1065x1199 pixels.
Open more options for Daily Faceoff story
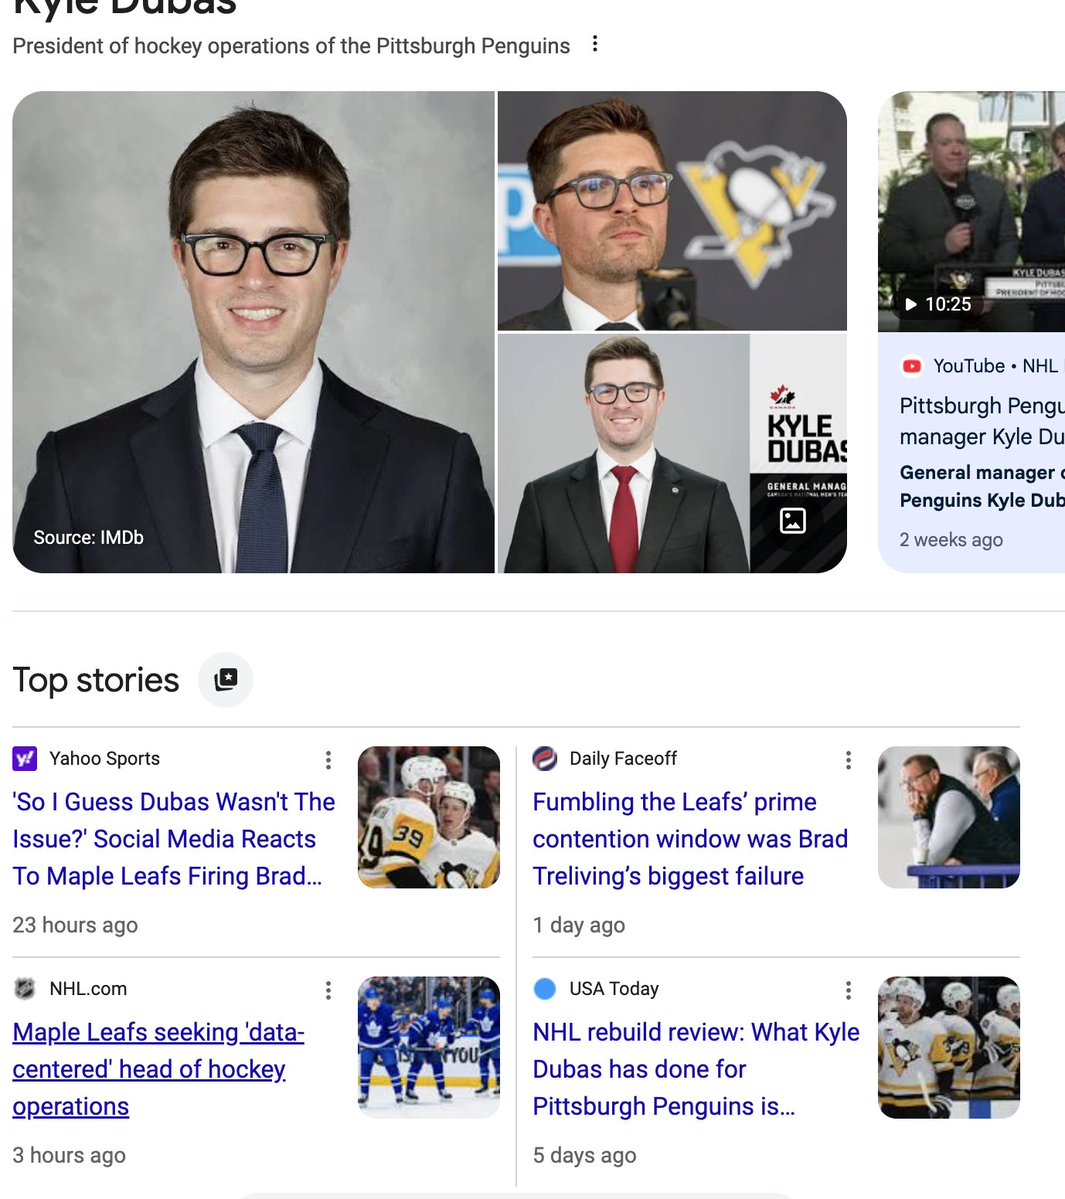pyautogui.click(x=848, y=759)
